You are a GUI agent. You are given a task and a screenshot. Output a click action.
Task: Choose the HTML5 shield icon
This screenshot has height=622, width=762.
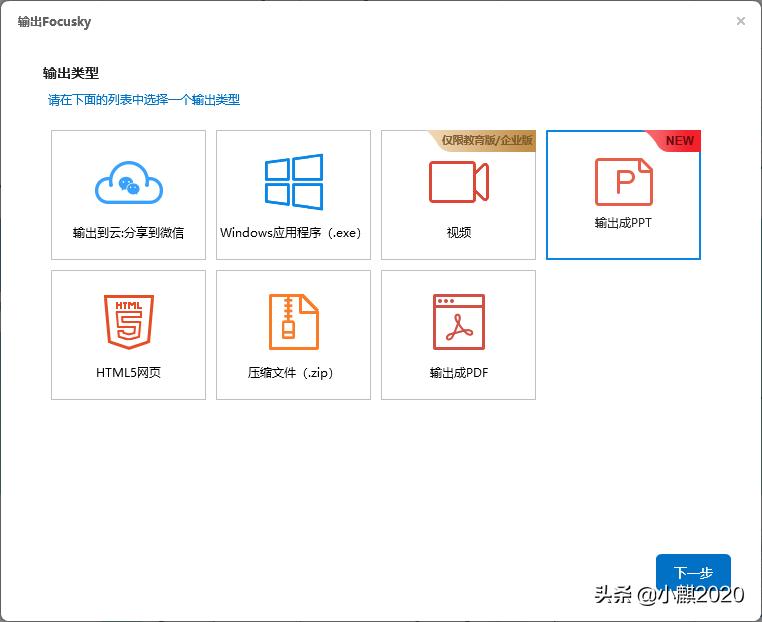pos(129,322)
